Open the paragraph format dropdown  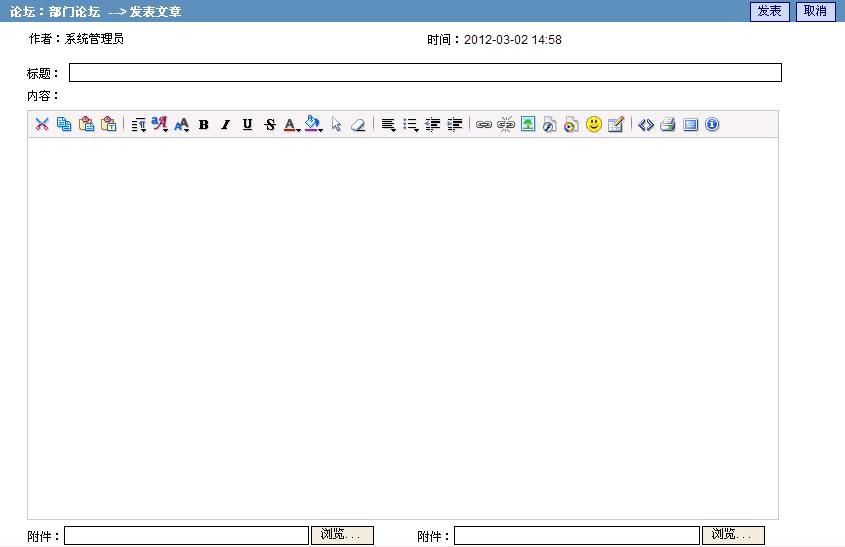[x=139, y=125]
